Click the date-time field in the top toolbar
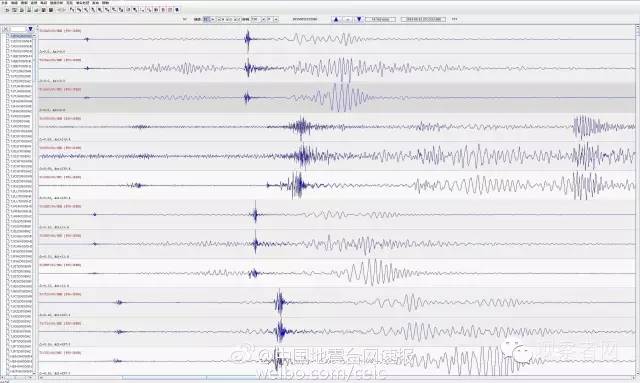This screenshot has height=383, width=640. (x=423, y=19)
